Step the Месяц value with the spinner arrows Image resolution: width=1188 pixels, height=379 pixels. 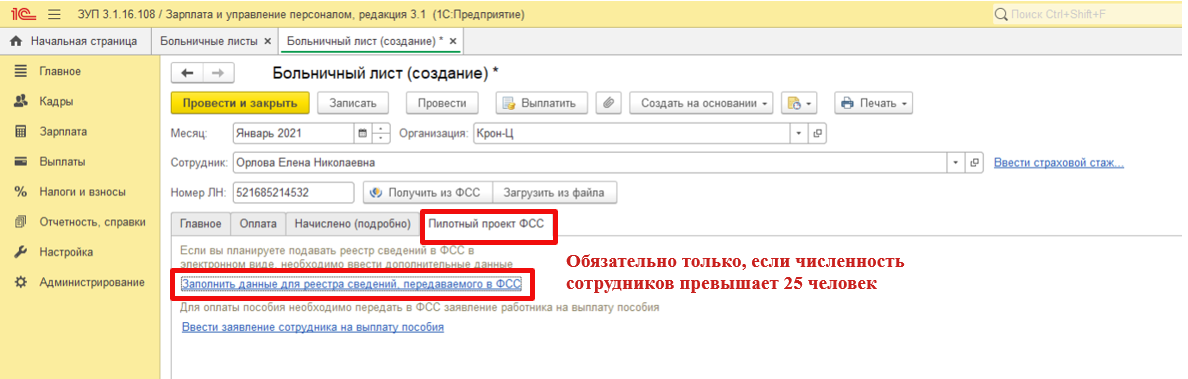(381, 133)
